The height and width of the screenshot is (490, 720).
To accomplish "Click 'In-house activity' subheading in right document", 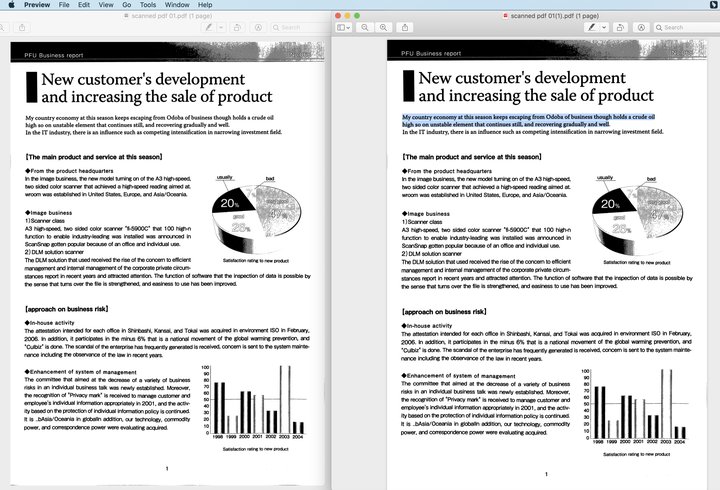I will 427,326.
